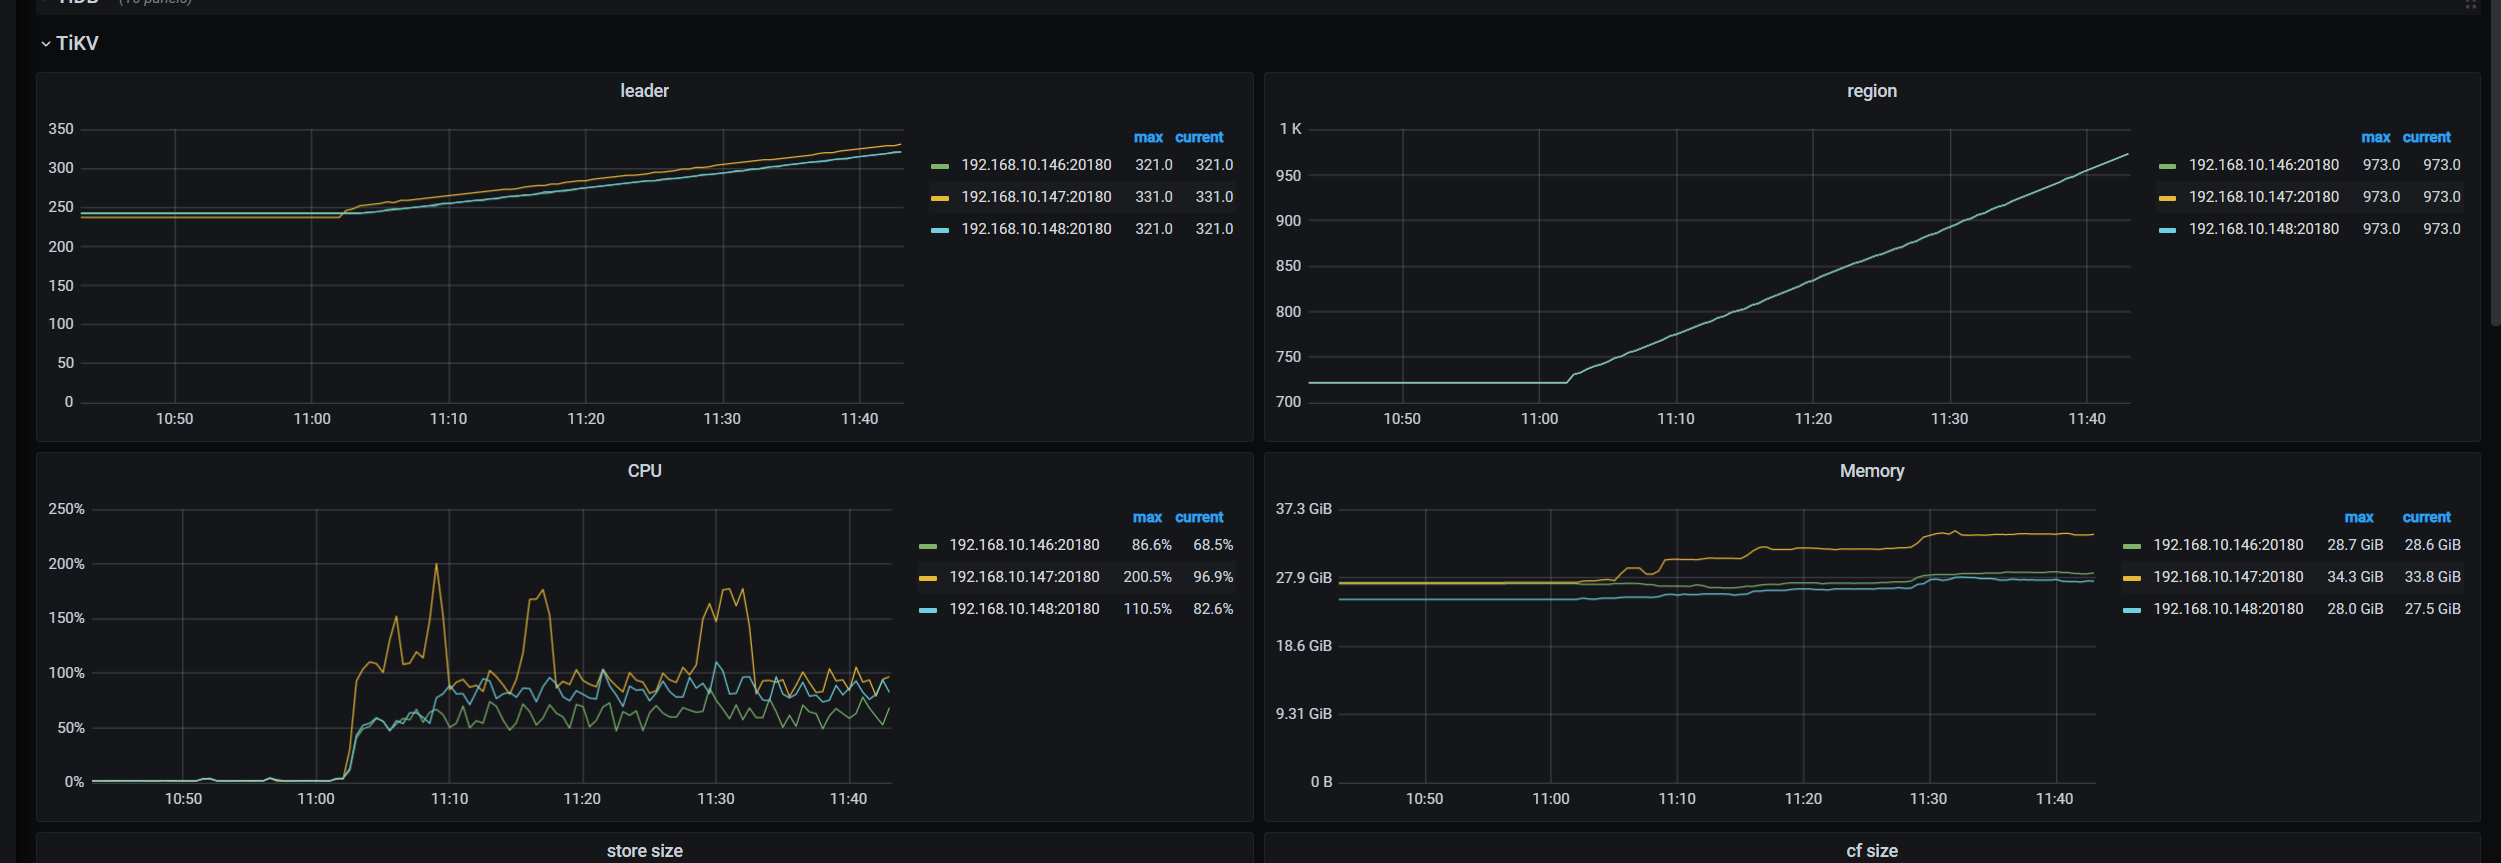
Task: Click the cyan series icon for 192.168.10.148 in Memory legend
Action: pos(2131,610)
